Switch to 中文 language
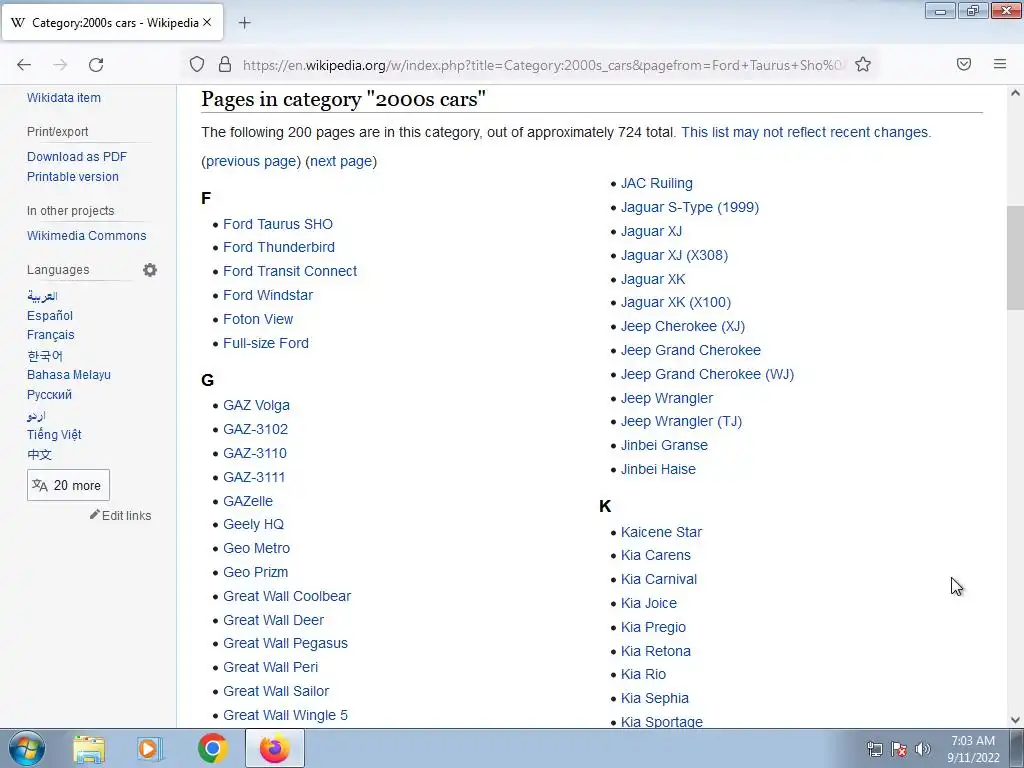This screenshot has height=768, width=1024. [x=39, y=455]
